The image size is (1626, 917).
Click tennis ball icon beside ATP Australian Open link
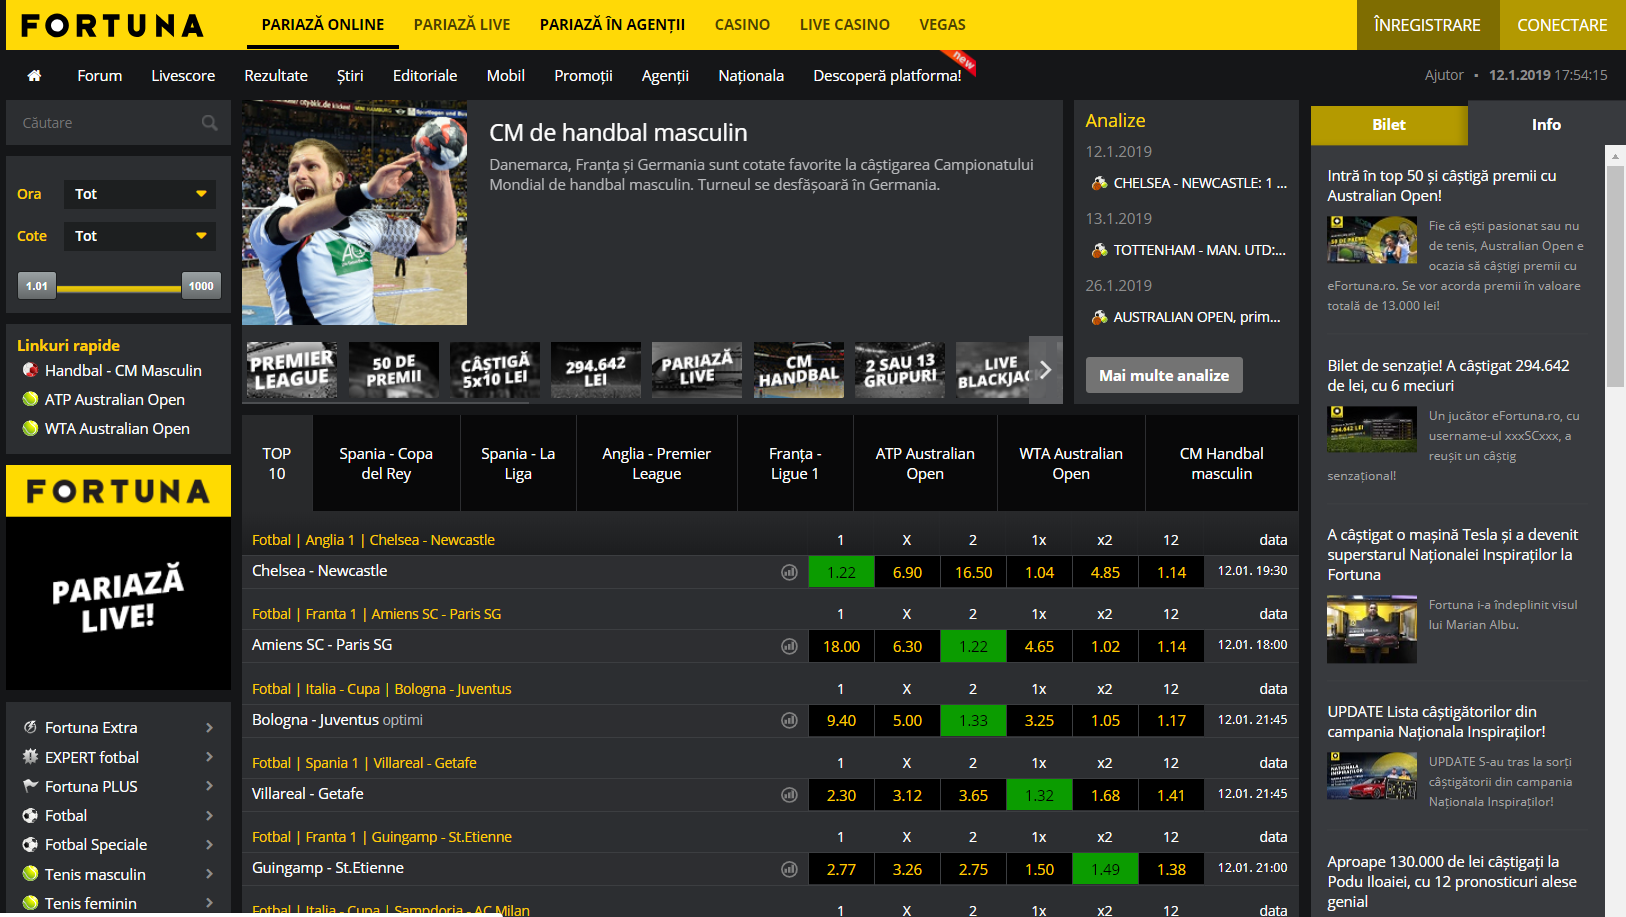point(30,399)
